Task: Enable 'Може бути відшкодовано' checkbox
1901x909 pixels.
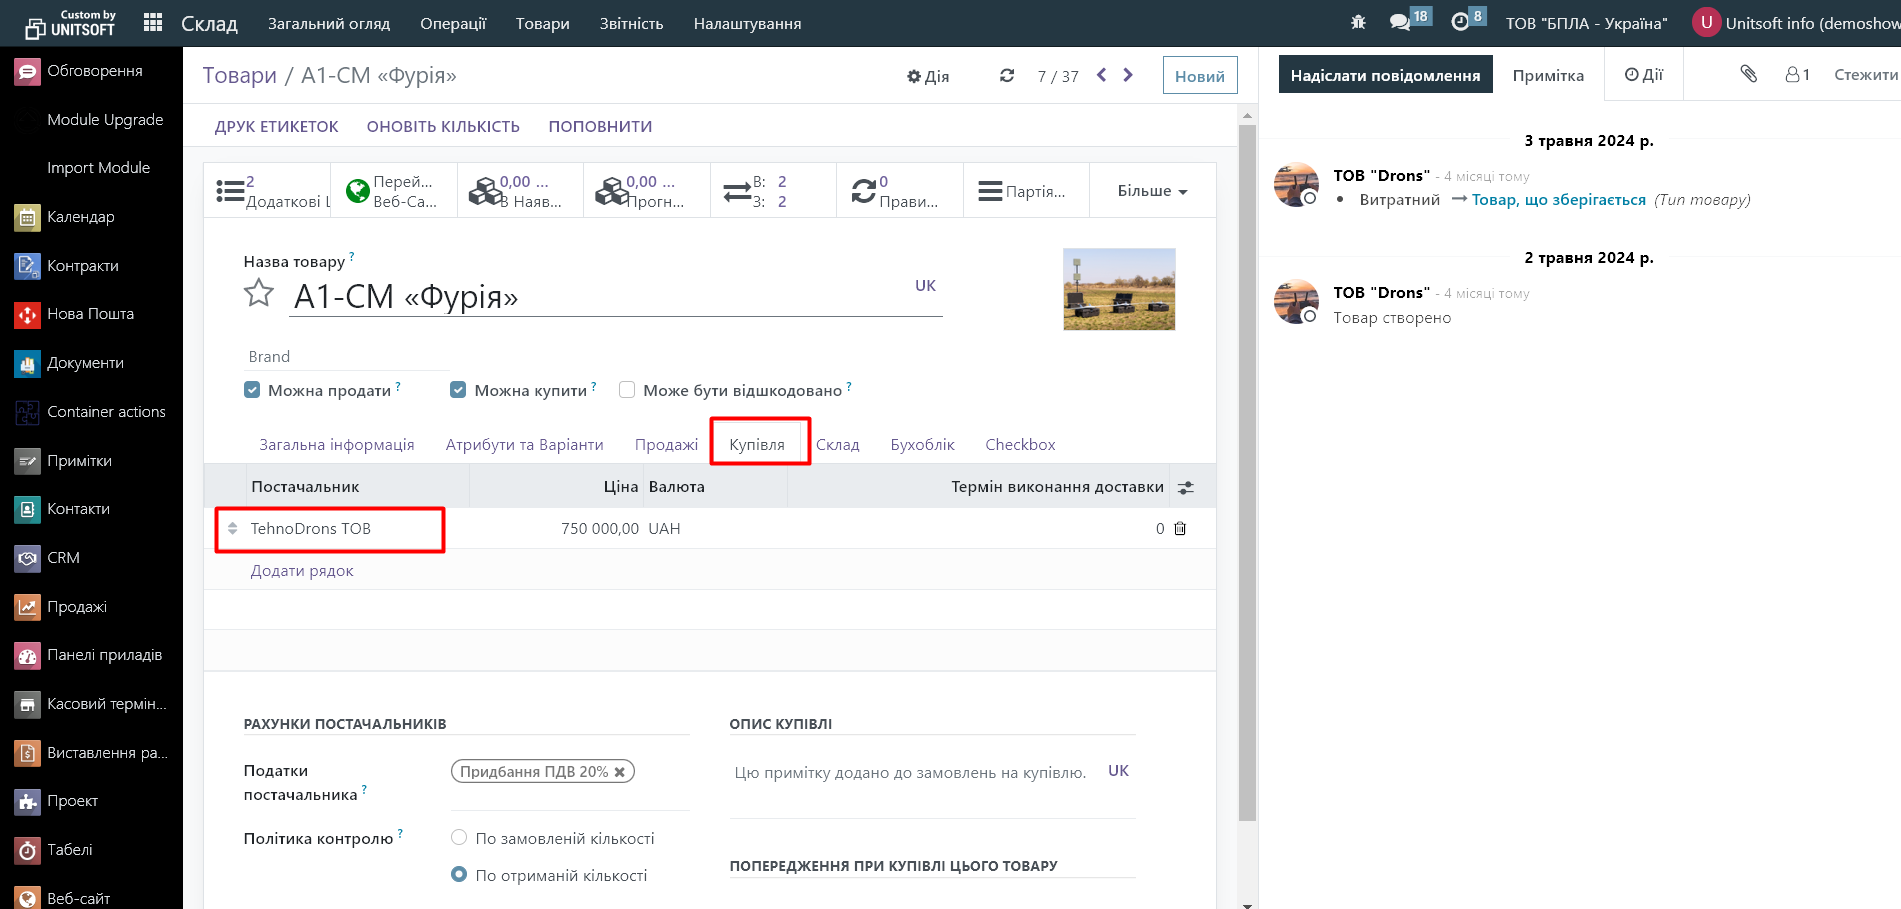Action: pyautogui.click(x=627, y=390)
